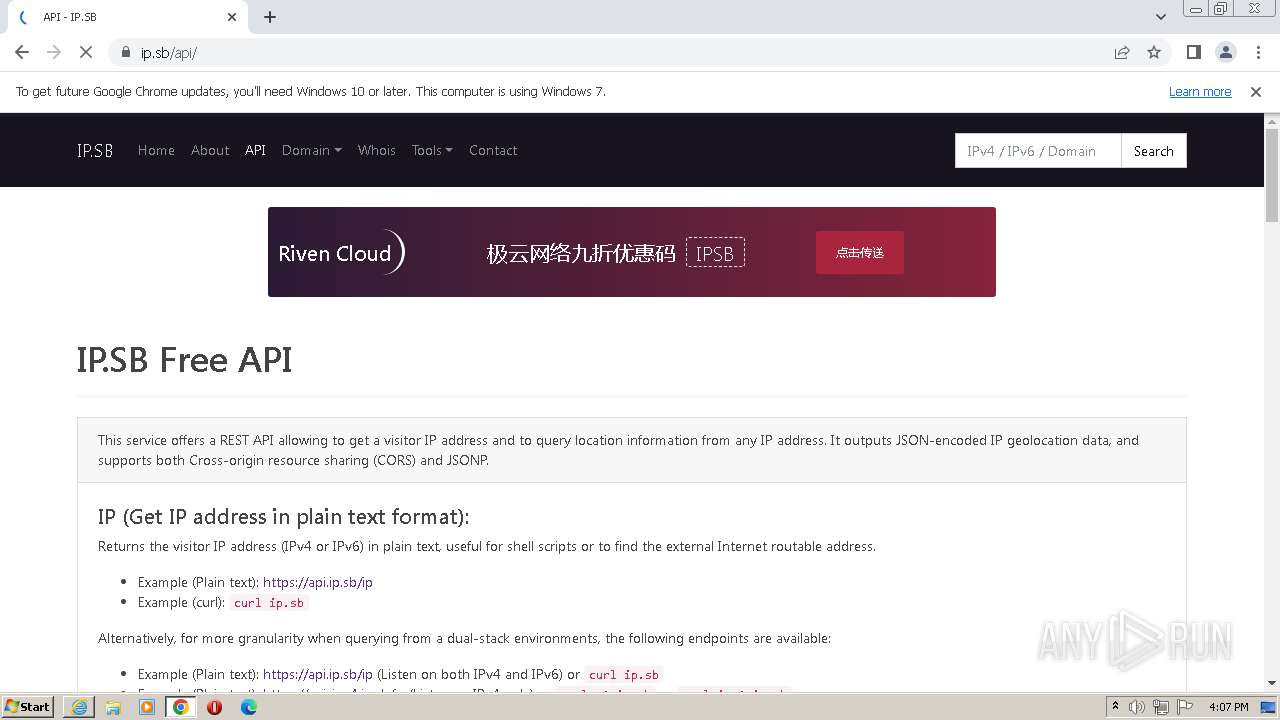1280x720 pixels.
Task: Open the red Opera-style taskbar icon
Action: tap(214, 707)
